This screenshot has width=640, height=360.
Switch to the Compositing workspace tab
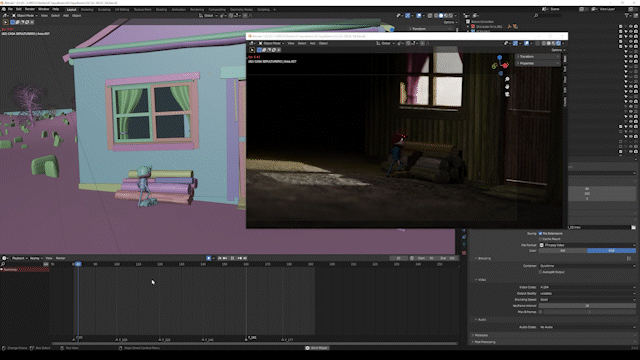[x=217, y=9]
